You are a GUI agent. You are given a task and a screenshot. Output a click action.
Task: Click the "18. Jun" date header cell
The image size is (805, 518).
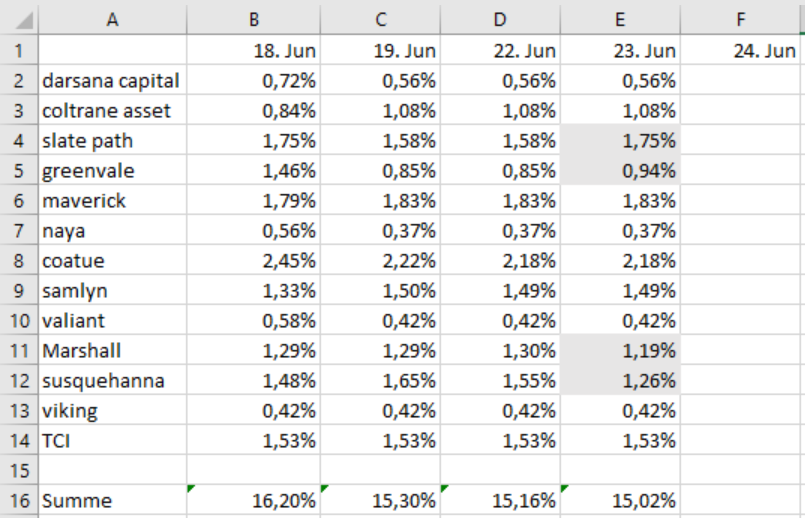point(256,50)
